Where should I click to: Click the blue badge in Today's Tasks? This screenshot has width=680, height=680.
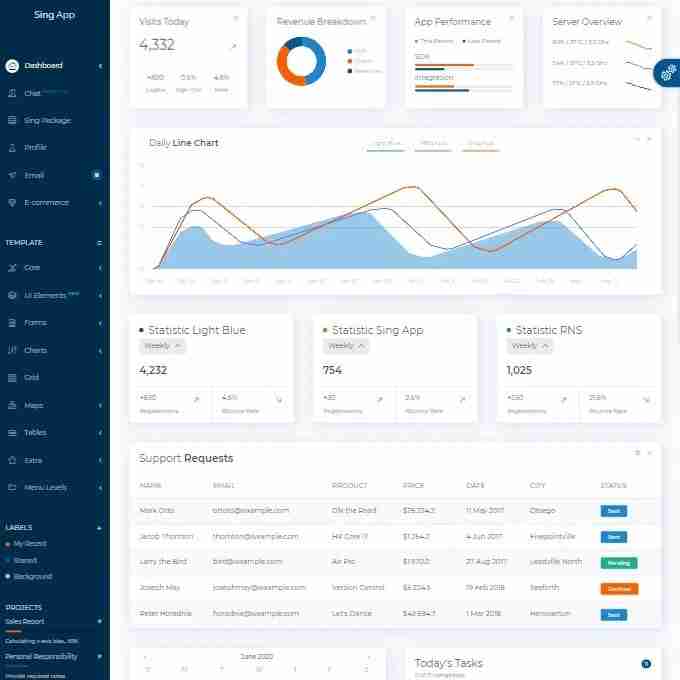[x=646, y=664]
